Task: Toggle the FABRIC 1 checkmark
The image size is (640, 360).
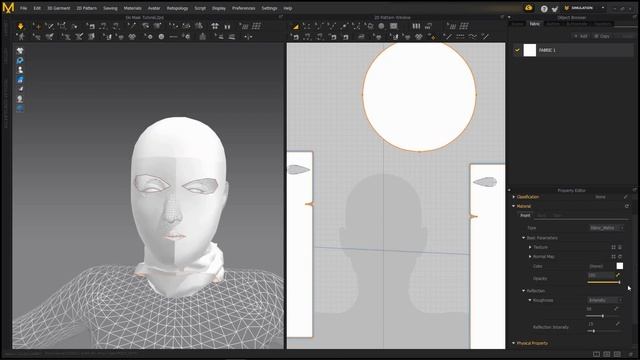Action: (517, 50)
